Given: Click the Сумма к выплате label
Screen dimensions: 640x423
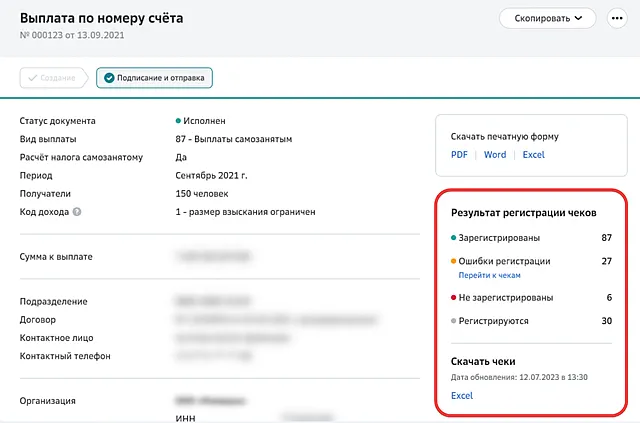Looking at the screenshot, I should click(x=56, y=257).
